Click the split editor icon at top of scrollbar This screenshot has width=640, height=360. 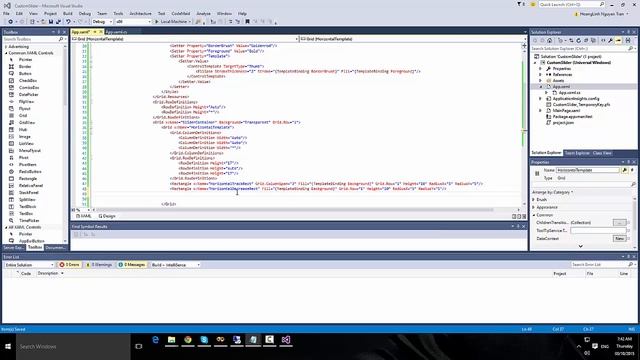point(524,46)
